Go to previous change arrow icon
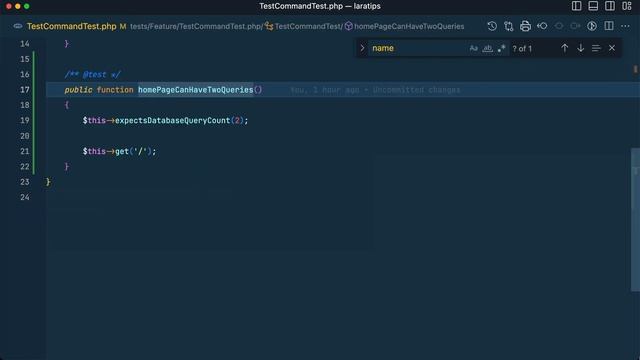Image resolution: width=640 pixels, height=360 pixels. pyautogui.click(x=542, y=26)
